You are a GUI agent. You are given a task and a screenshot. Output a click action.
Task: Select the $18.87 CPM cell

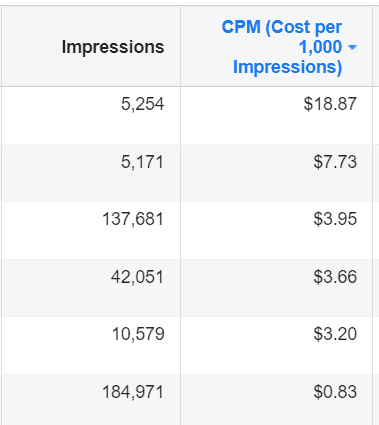[x=276, y=115]
